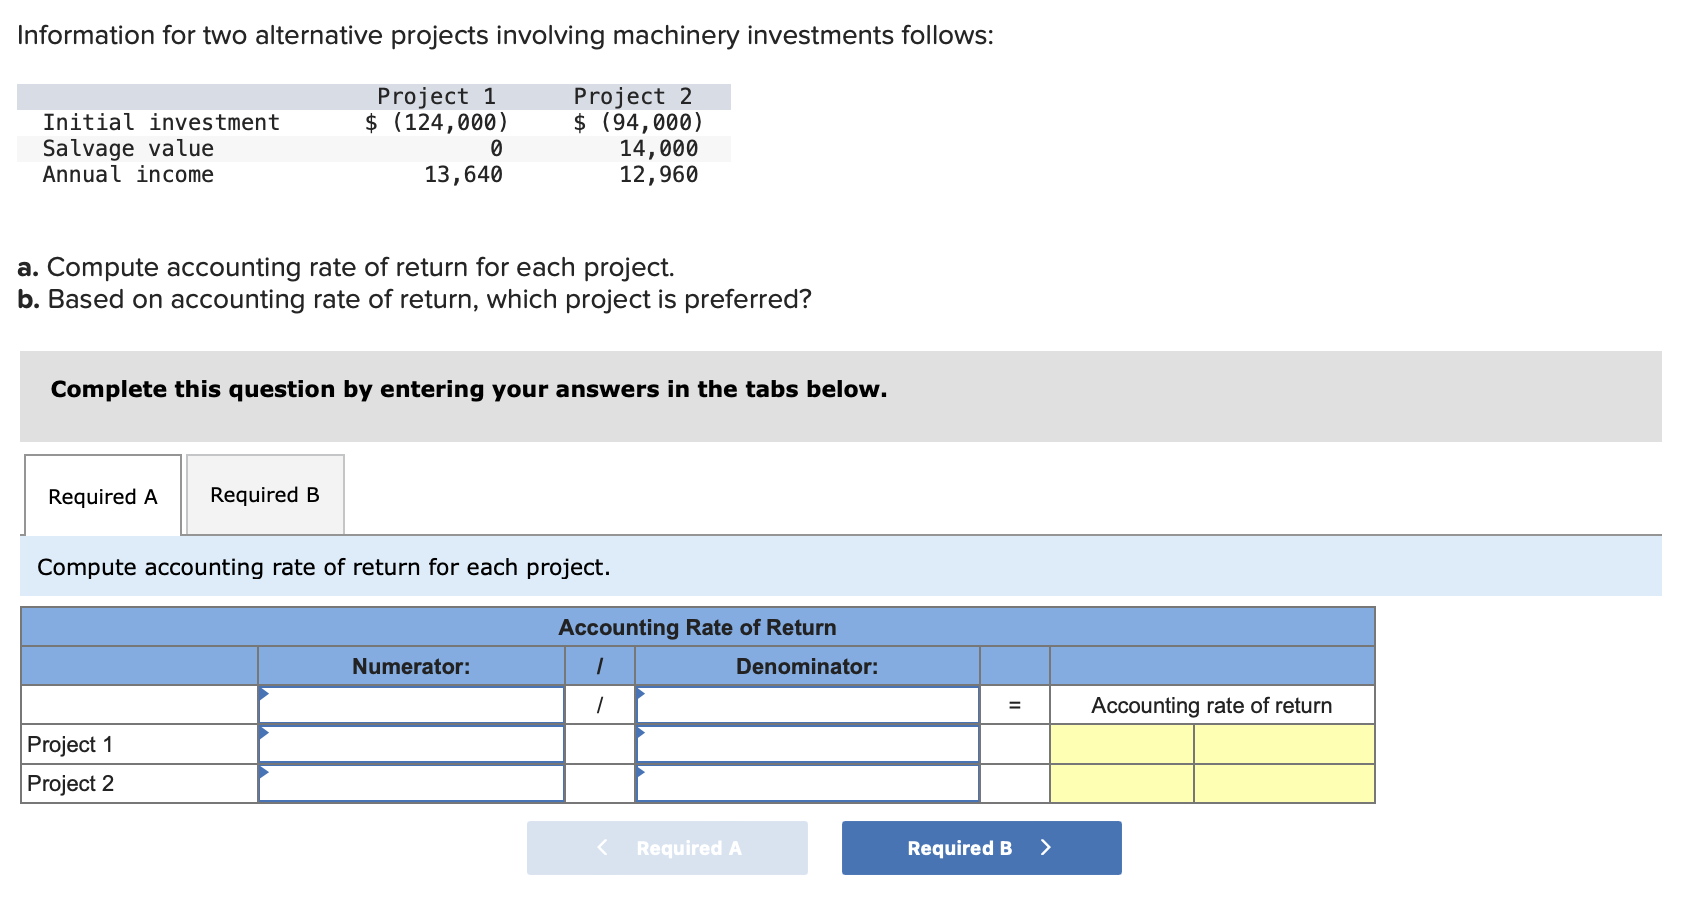The height and width of the screenshot is (902, 1688).
Task: Click the Required B navigation button
Action: click(x=979, y=848)
